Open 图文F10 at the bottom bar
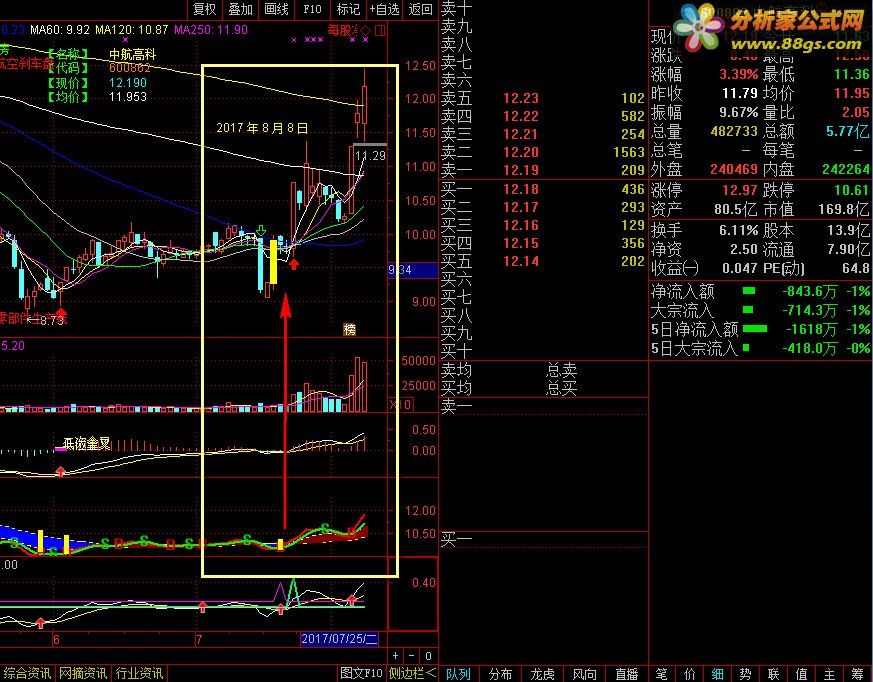This screenshot has height=682, width=873. coord(361,673)
